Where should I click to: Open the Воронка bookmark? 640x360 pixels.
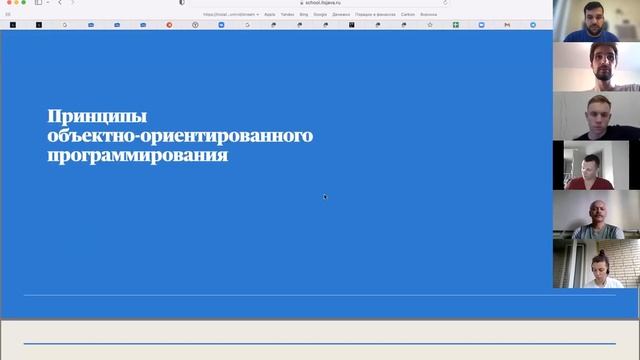[x=429, y=14]
